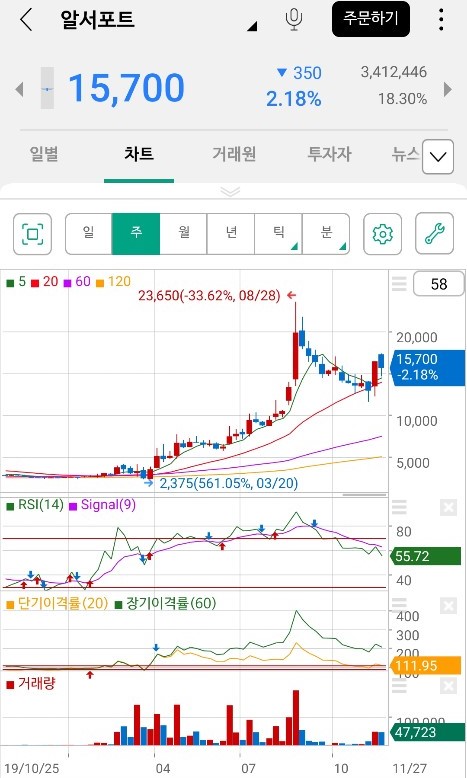Tap the RSI panel handle icon
Image resolution: width=467 pixels, height=778 pixels.
pos(399,508)
